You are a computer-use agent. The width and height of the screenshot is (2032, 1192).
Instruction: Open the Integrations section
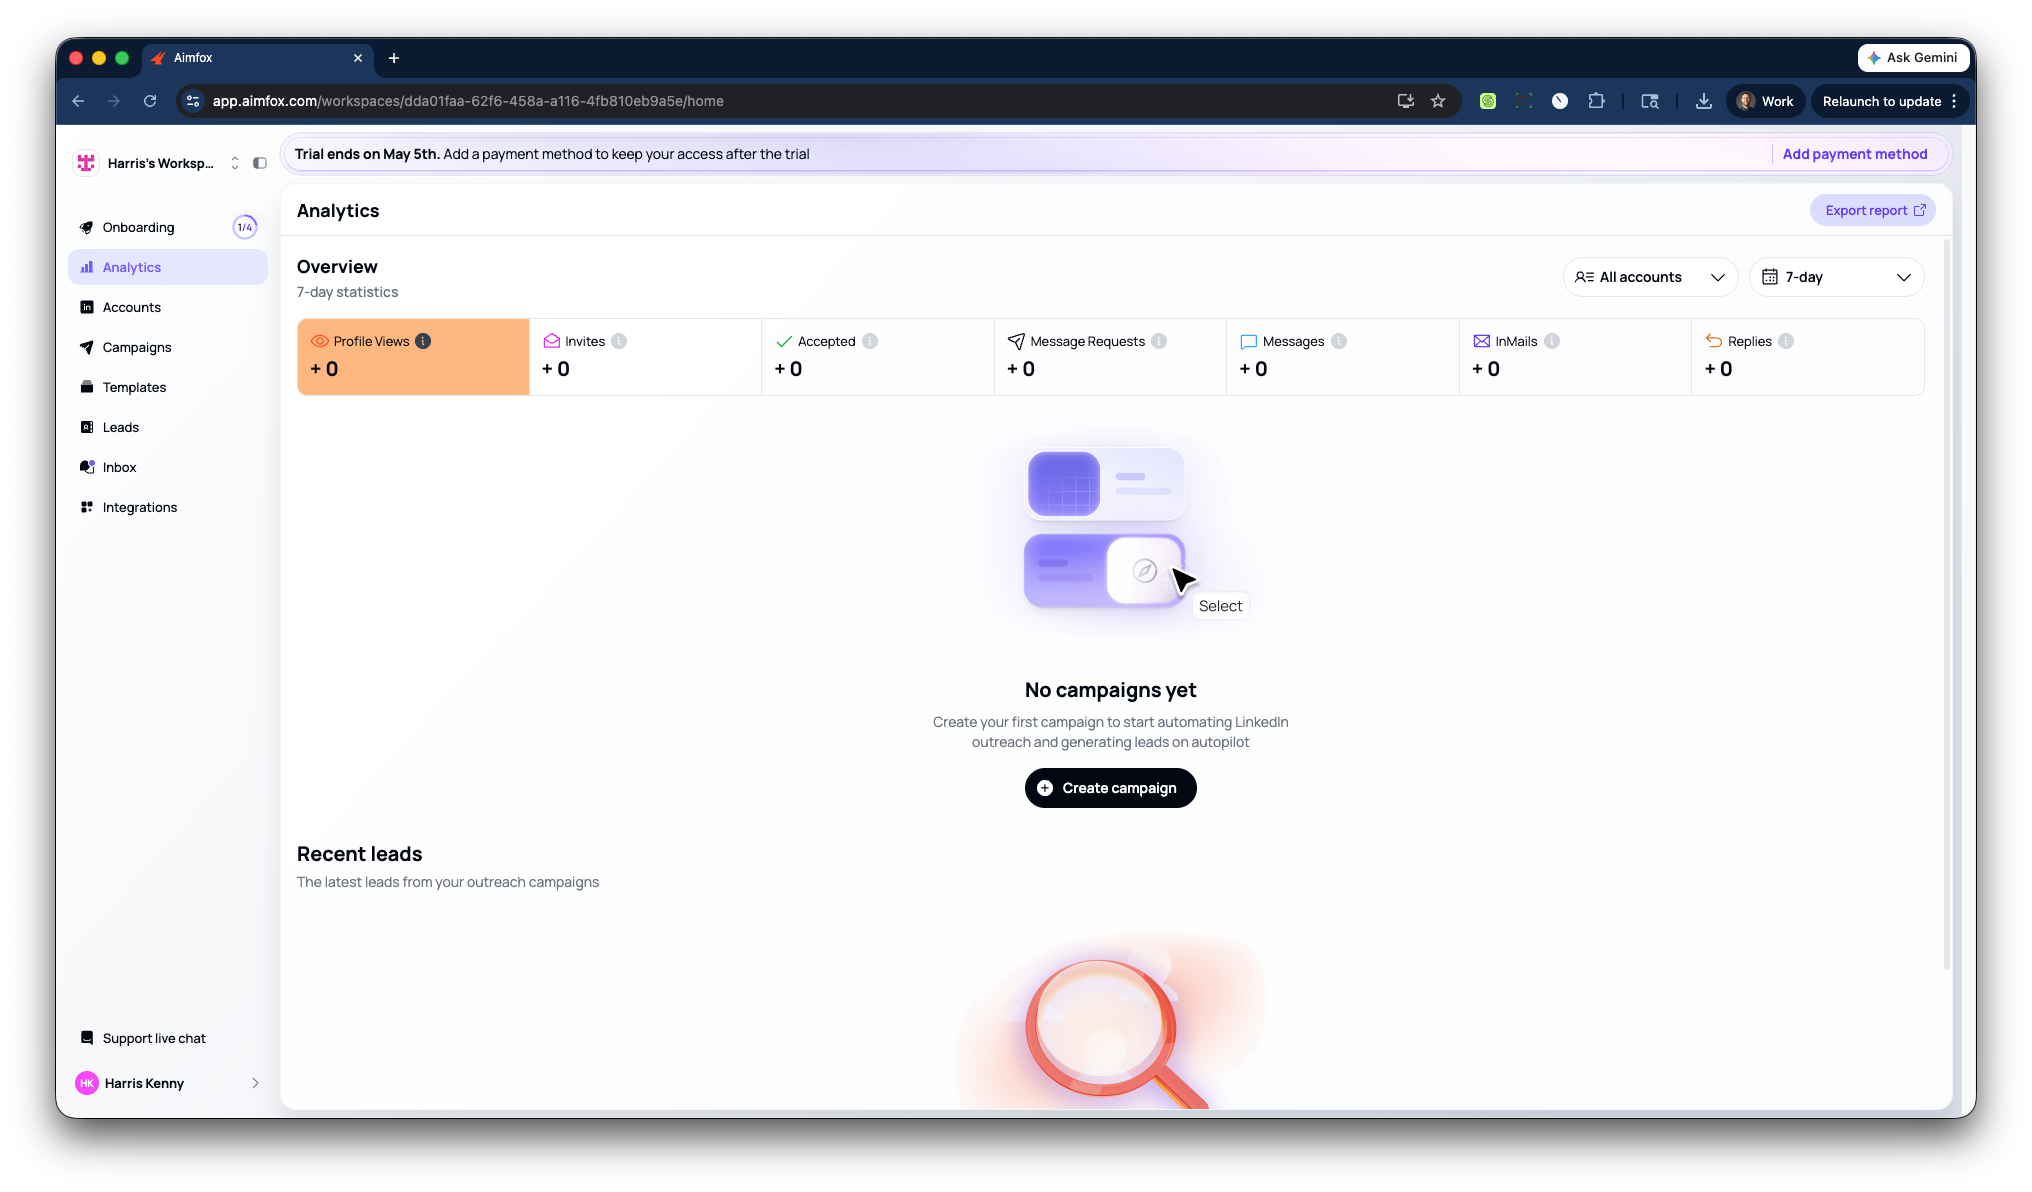point(139,507)
